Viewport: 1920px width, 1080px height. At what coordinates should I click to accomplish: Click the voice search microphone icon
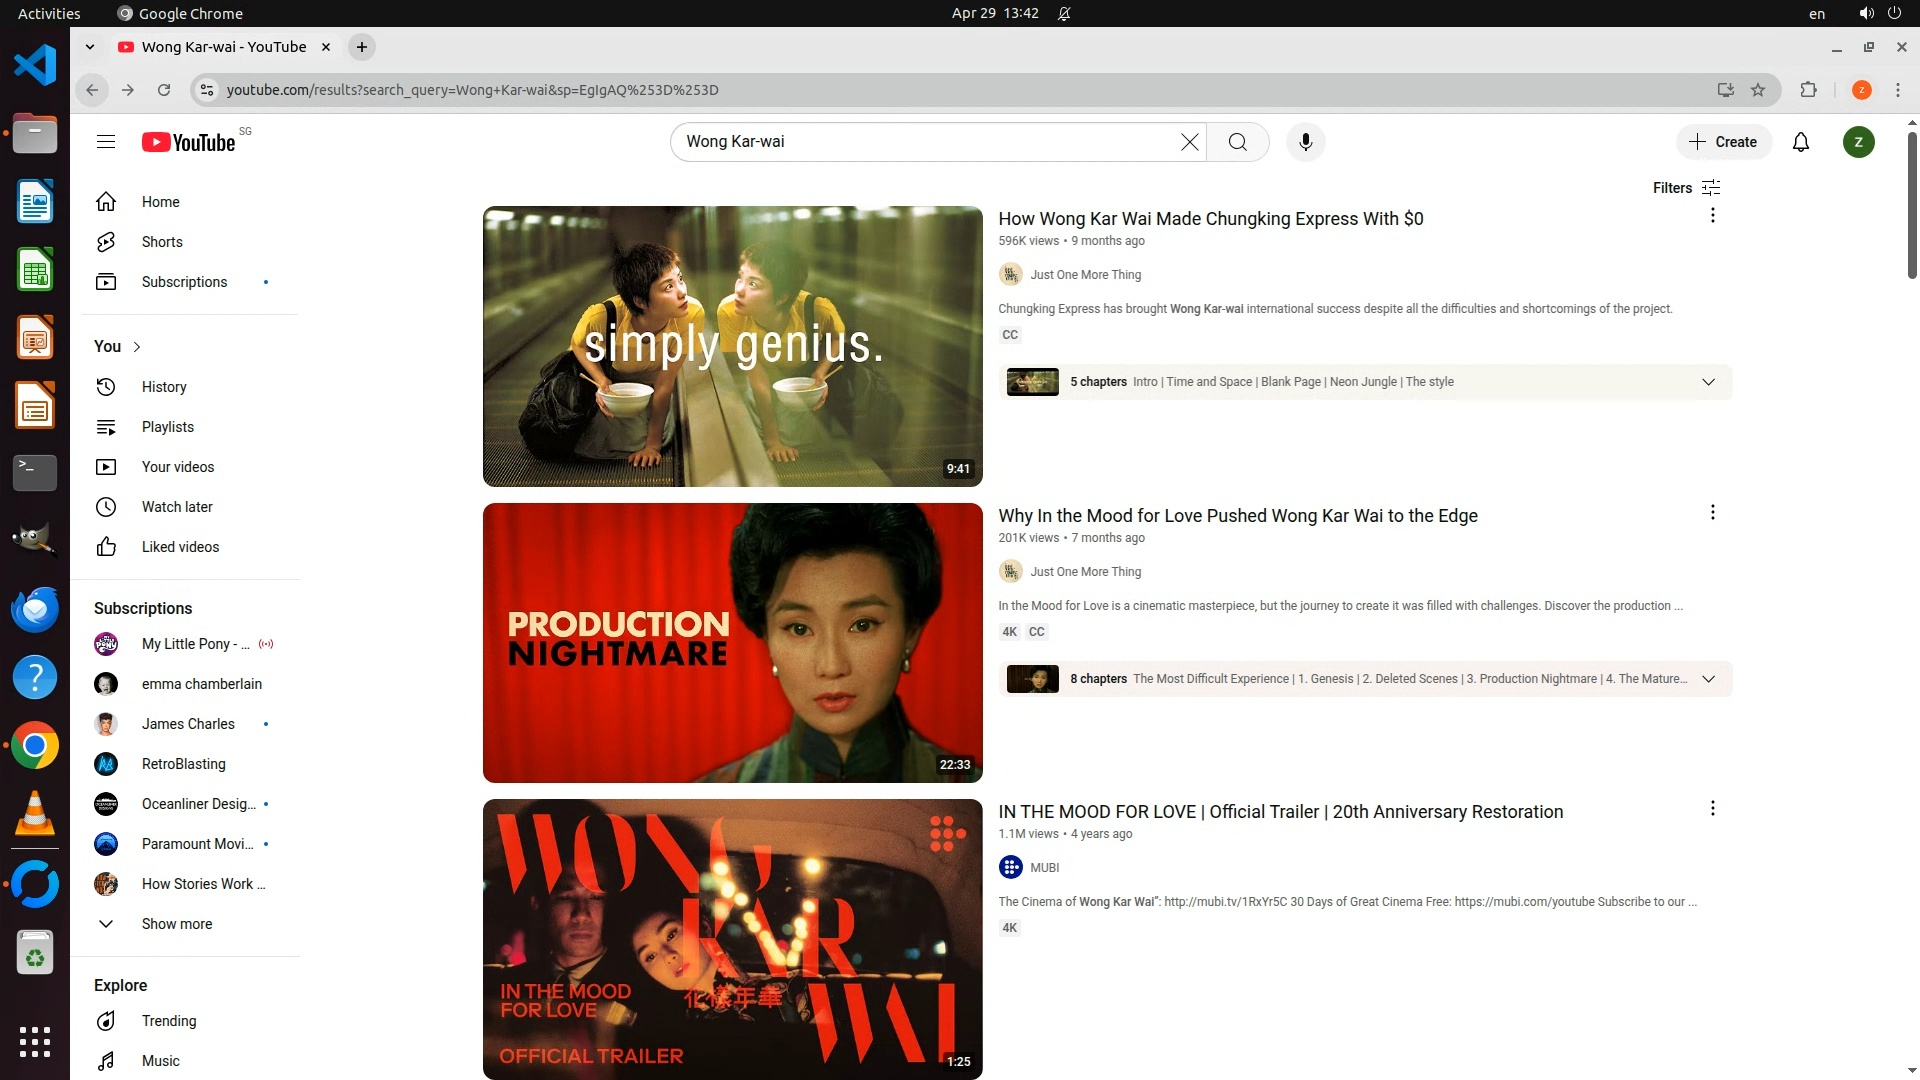pos(1305,142)
